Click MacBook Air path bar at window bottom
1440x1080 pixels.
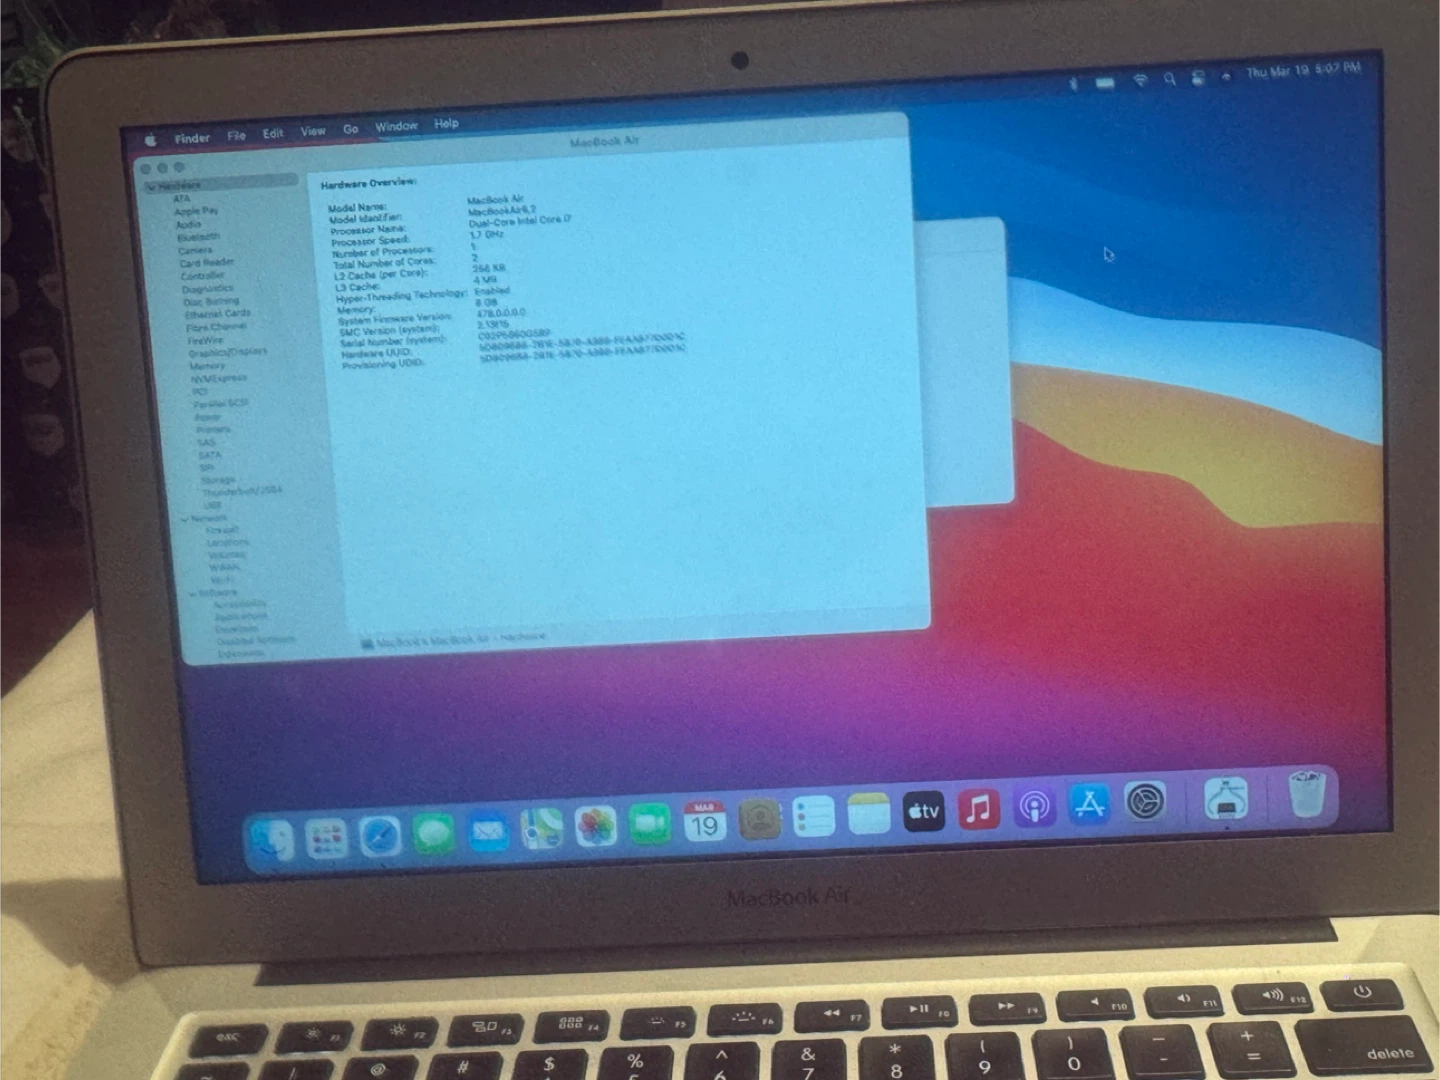tap(454, 640)
